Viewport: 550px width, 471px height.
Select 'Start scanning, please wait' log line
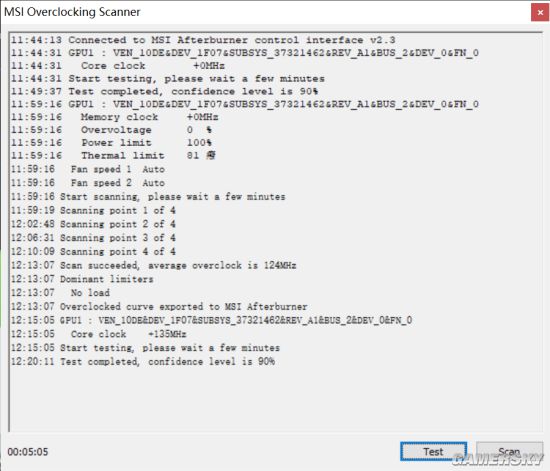pyautogui.click(x=148, y=197)
